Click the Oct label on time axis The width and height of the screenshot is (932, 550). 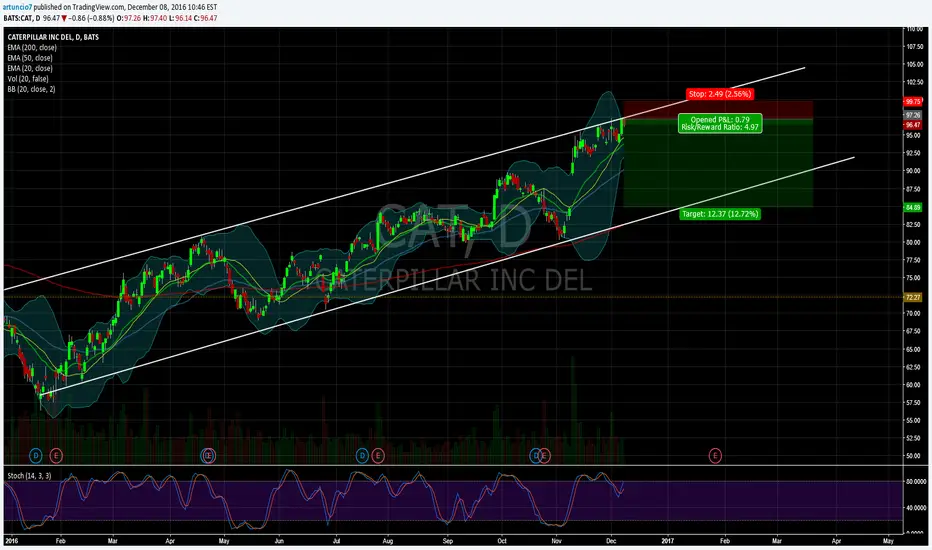(x=502, y=542)
